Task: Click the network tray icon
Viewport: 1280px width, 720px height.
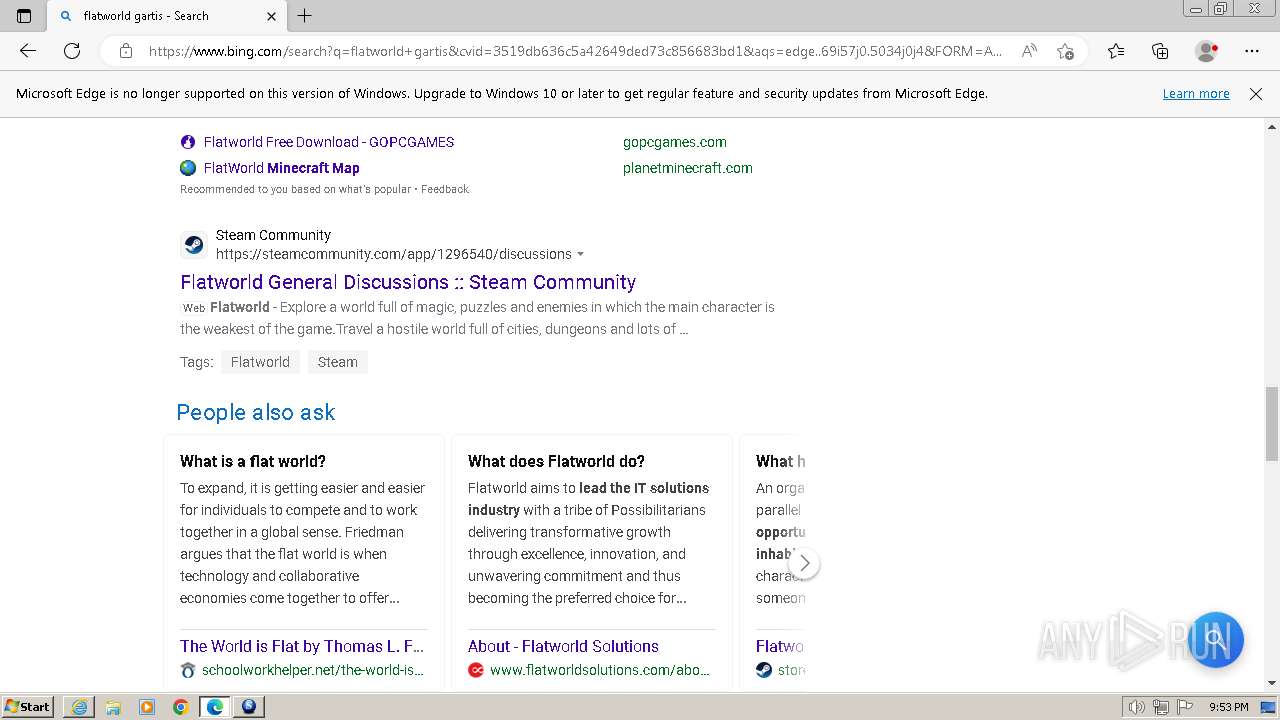Action: (1161, 707)
